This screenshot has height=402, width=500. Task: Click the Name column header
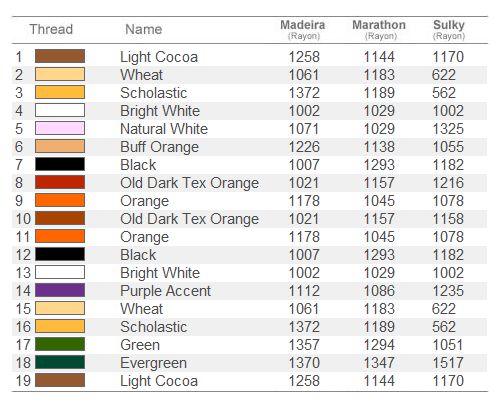(144, 29)
